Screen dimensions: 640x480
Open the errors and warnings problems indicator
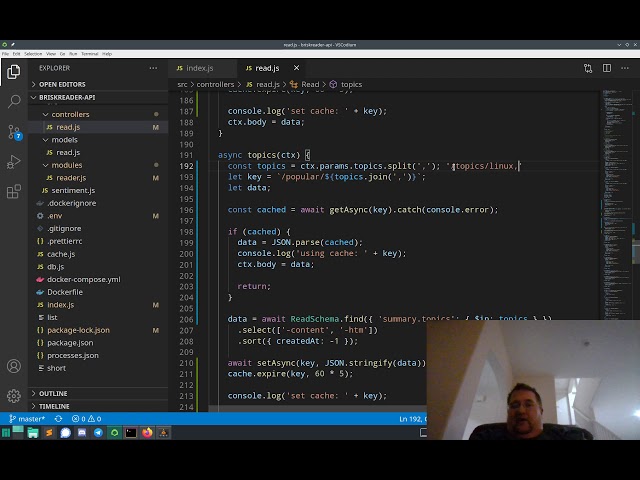[x=86, y=419]
